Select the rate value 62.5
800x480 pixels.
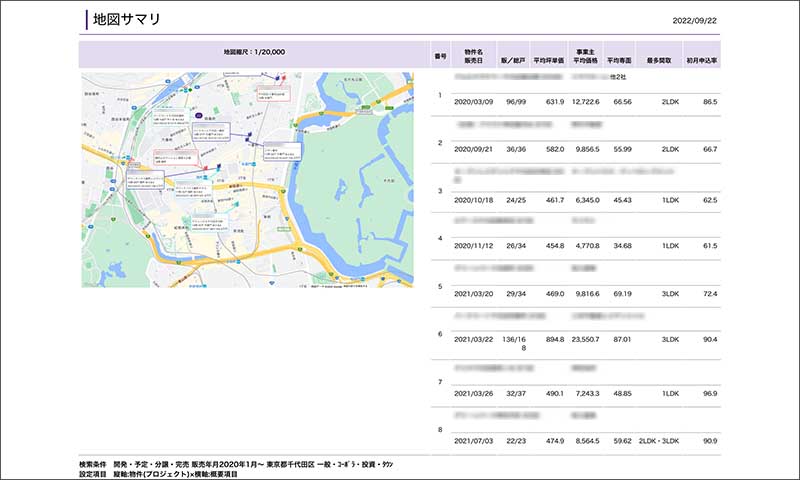click(710, 200)
